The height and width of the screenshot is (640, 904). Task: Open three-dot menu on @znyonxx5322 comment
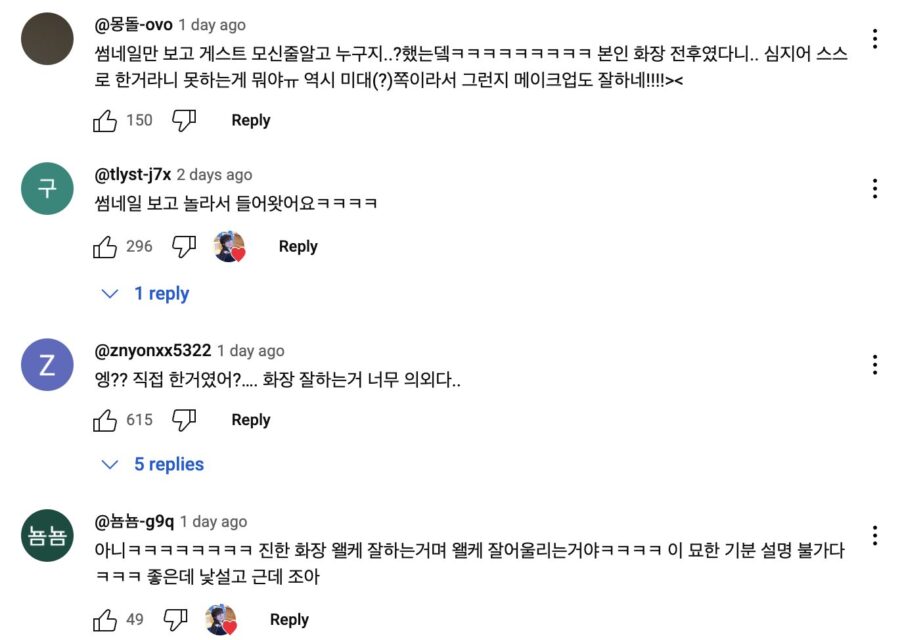875,365
